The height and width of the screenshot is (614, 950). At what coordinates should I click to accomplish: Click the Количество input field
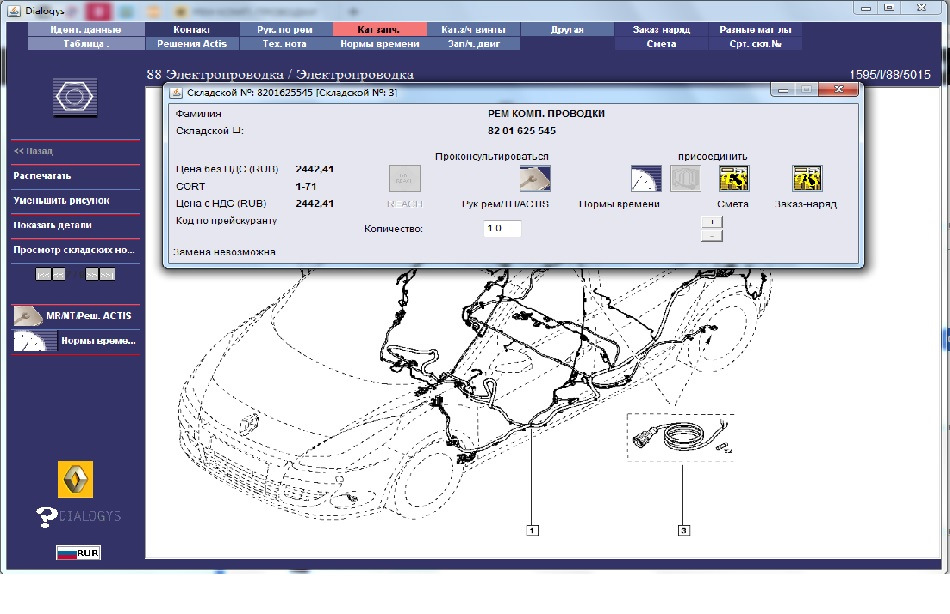click(x=500, y=228)
